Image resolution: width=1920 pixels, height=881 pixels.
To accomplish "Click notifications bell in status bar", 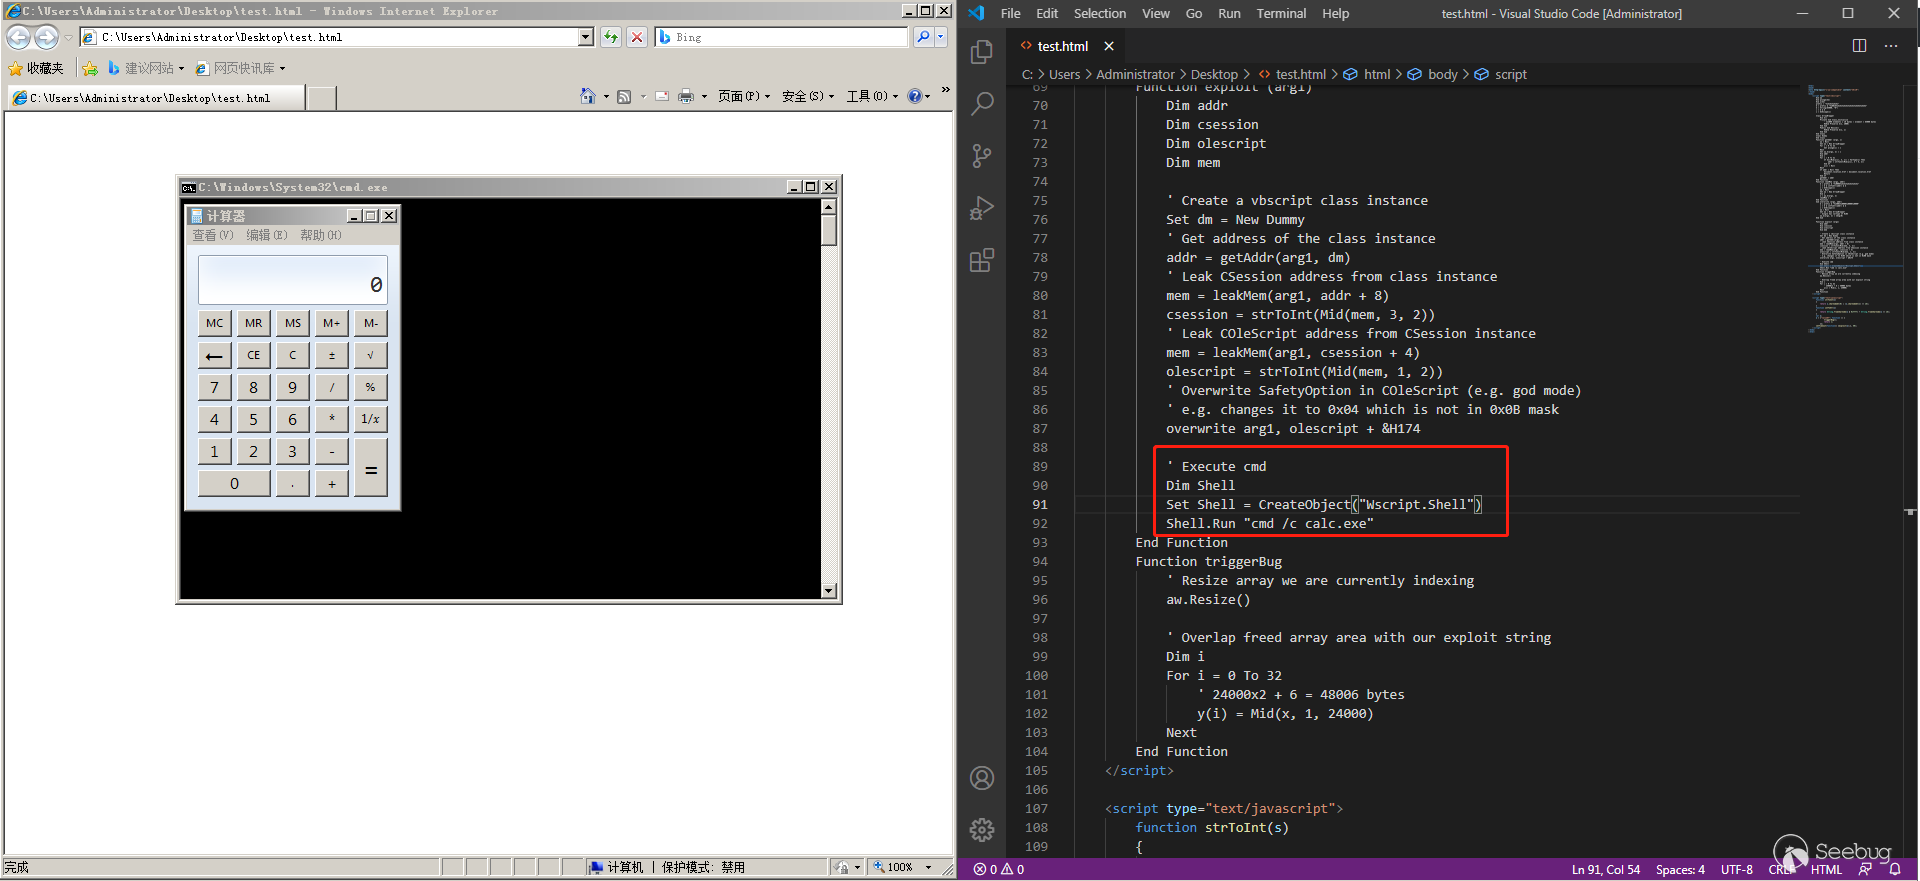I will coord(1895,869).
